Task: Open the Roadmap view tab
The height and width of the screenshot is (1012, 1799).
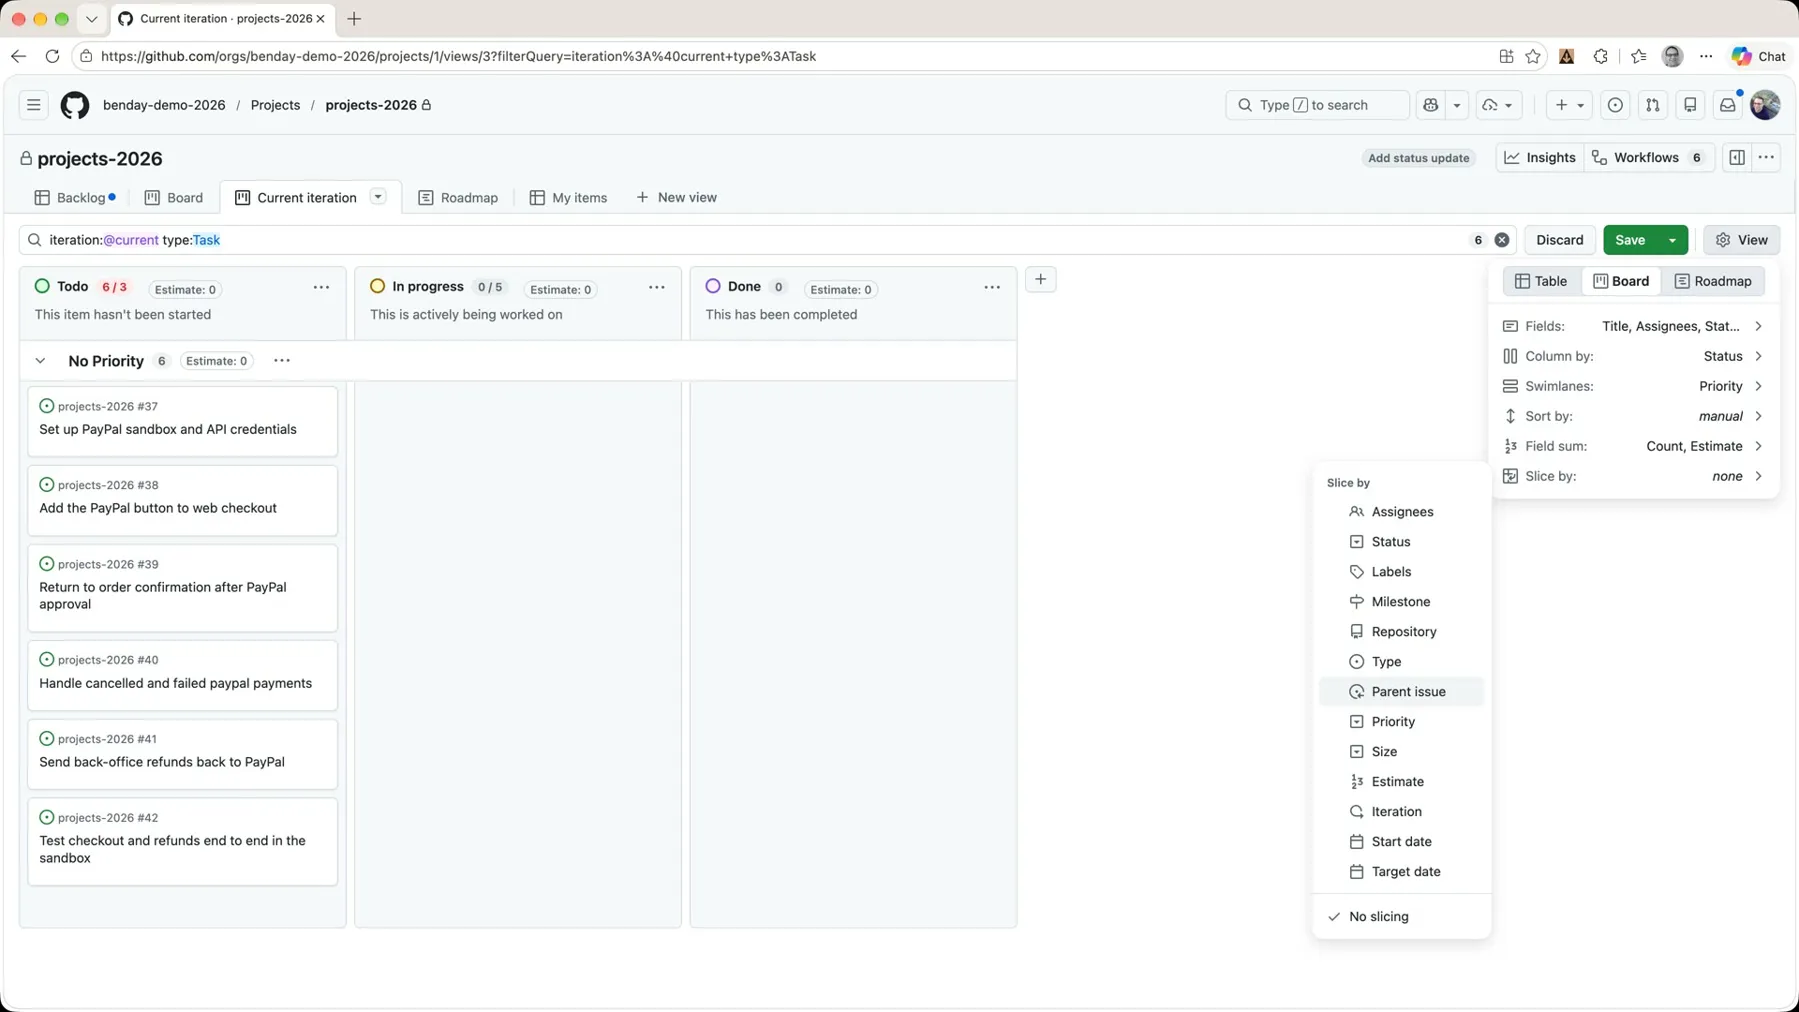Action: [x=458, y=198]
